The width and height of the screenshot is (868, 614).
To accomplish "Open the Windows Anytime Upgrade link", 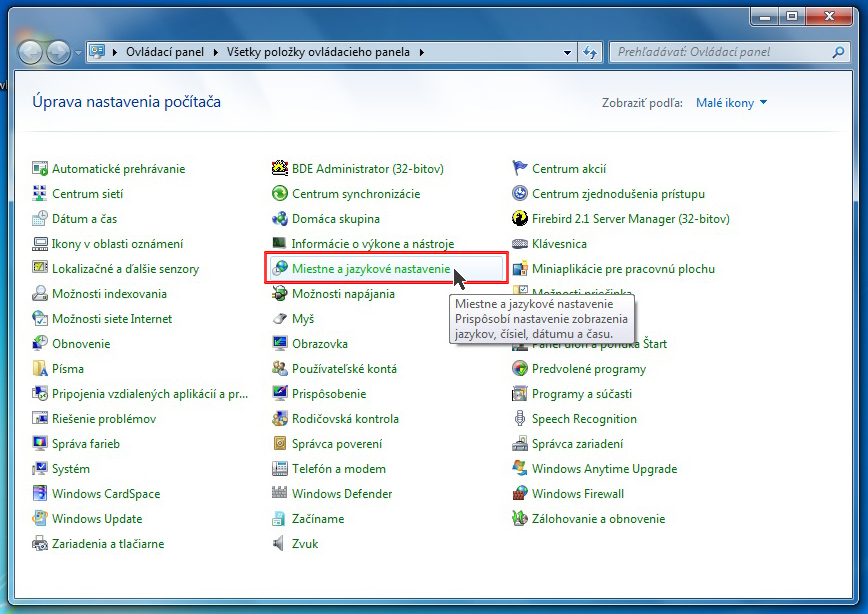I will pyautogui.click(x=604, y=468).
